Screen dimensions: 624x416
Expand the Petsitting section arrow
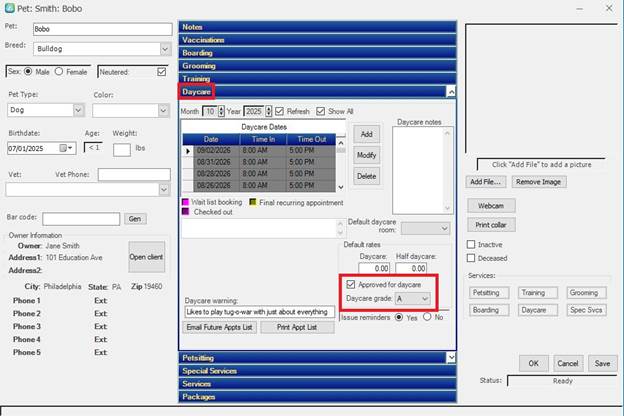point(451,357)
